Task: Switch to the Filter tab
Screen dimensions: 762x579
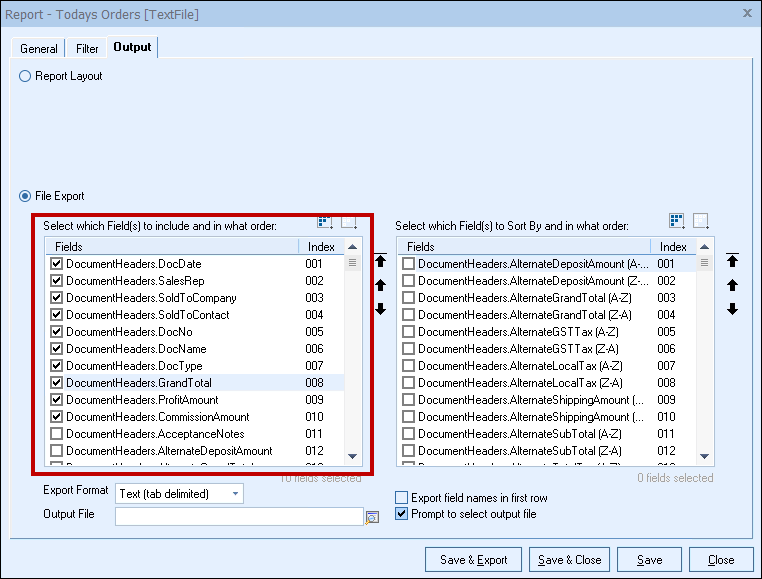Action: pyautogui.click(x=87, y=48)
